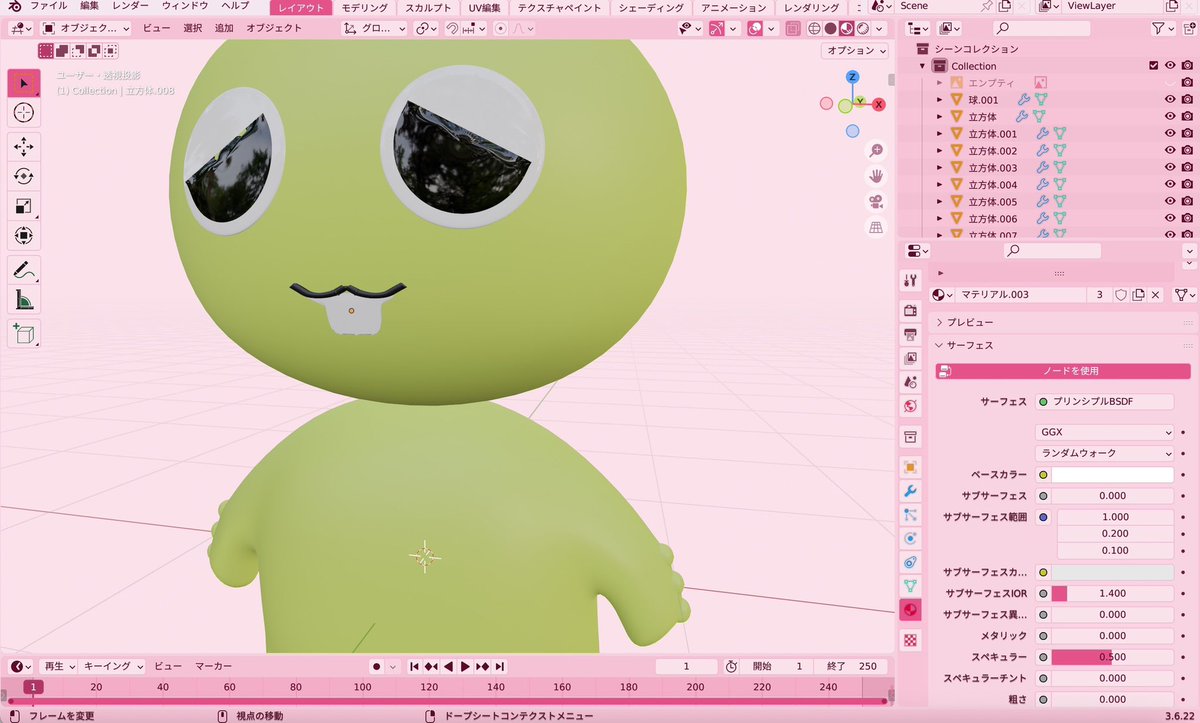Open the ファイル menu
1200x723 pixels.
pyautogui.click(x=48, y=6)
